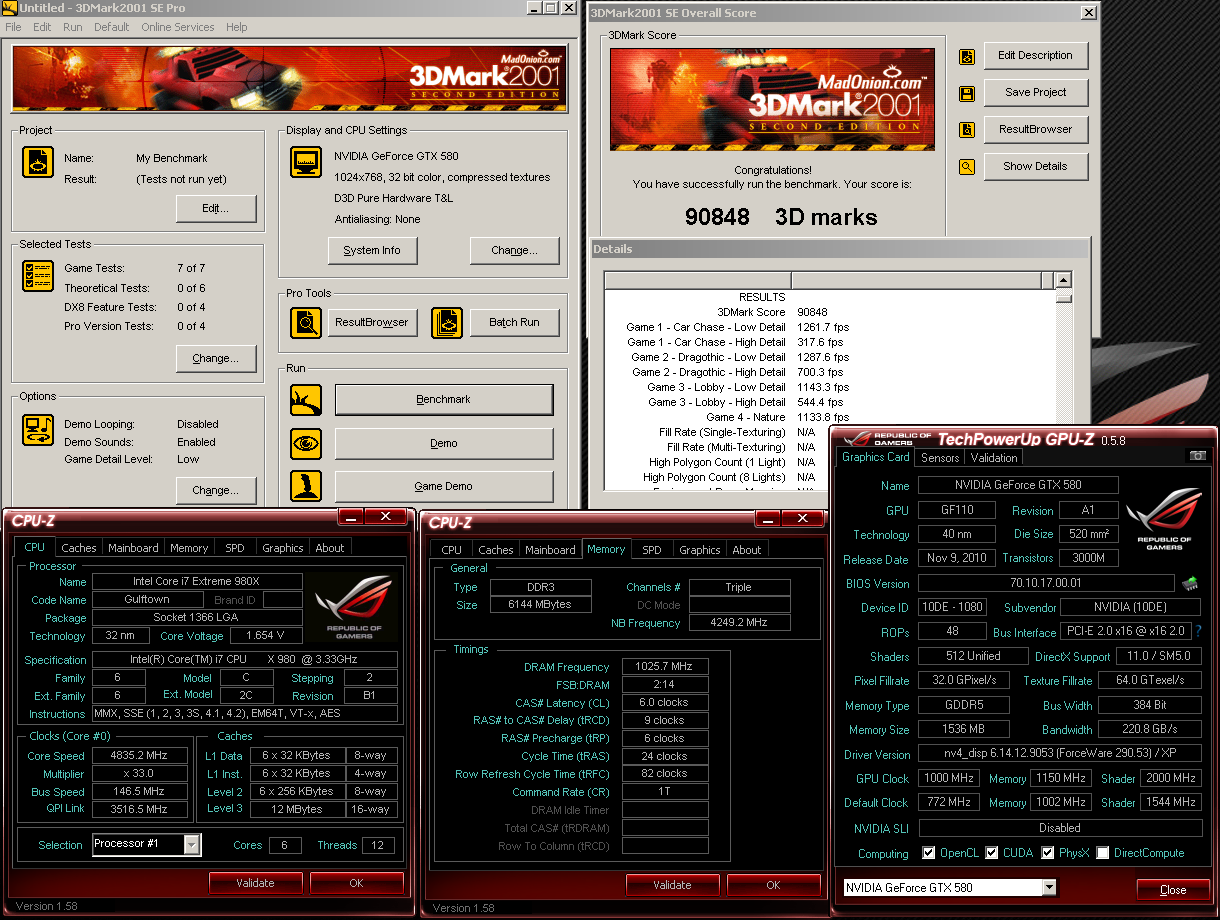Open the Online Services menu
Image resolution: width=1220 pixels, height=920 pixels.
click(178, 27)
